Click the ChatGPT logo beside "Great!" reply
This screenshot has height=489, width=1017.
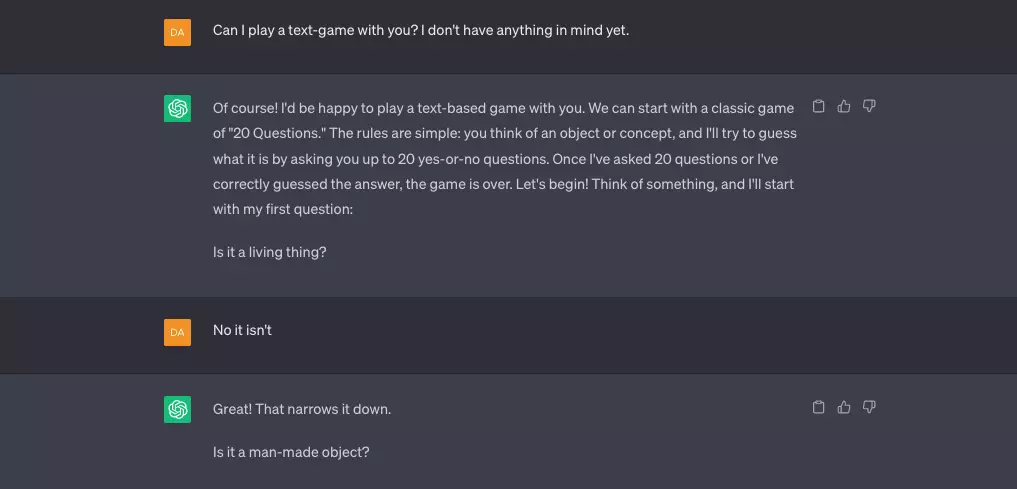tap(177, 409)
